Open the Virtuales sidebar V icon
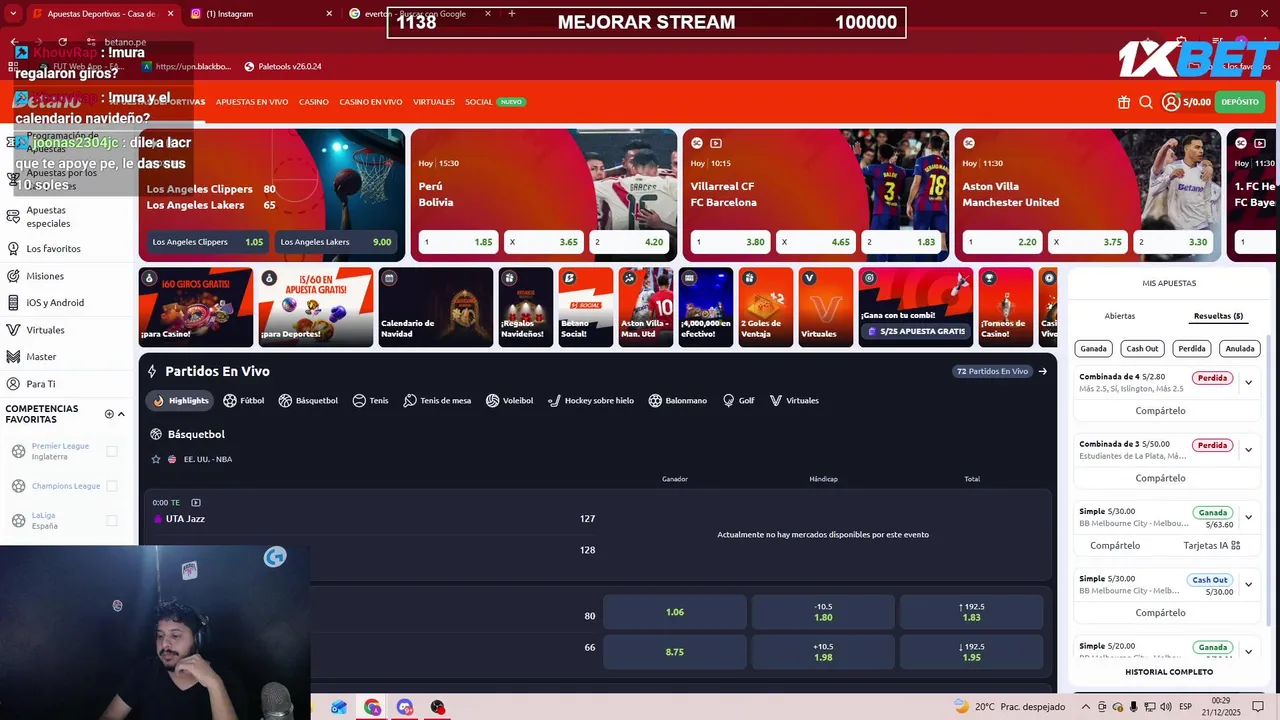 (x=14, y=330)
